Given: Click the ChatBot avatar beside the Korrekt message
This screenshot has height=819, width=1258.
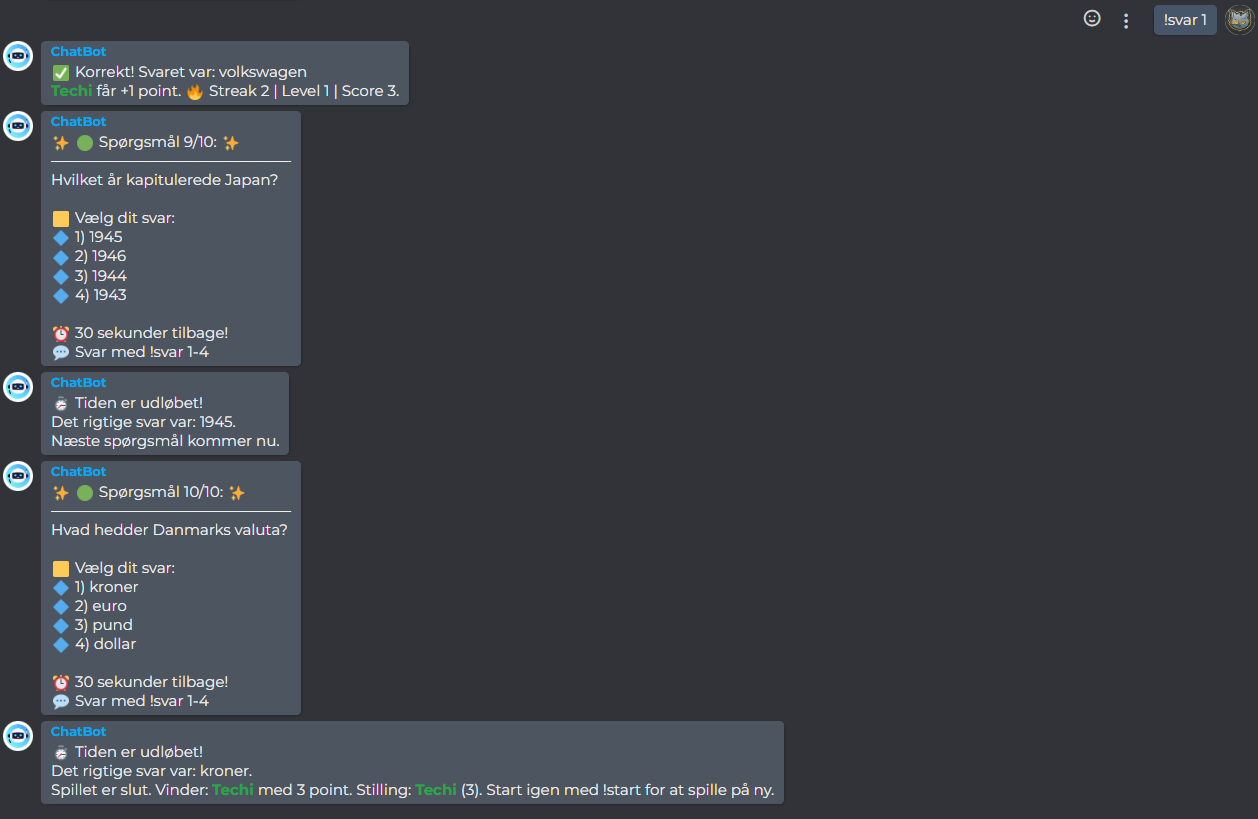Looking at the screenshot, I should tap(18, 57).
